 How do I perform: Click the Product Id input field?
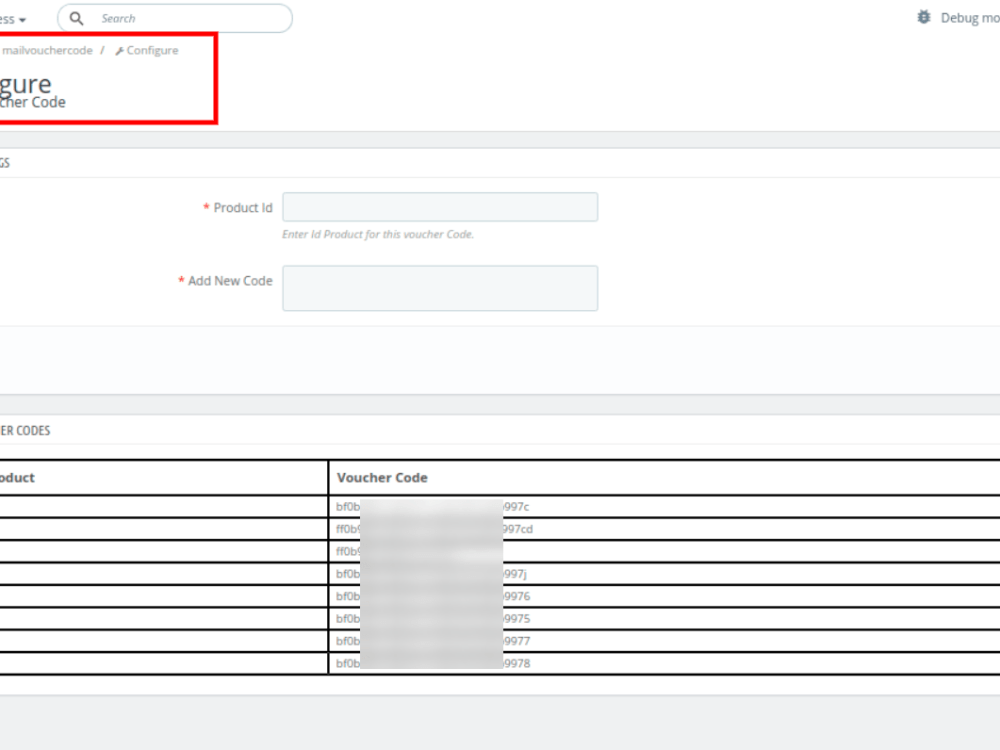tap(440, 206)
